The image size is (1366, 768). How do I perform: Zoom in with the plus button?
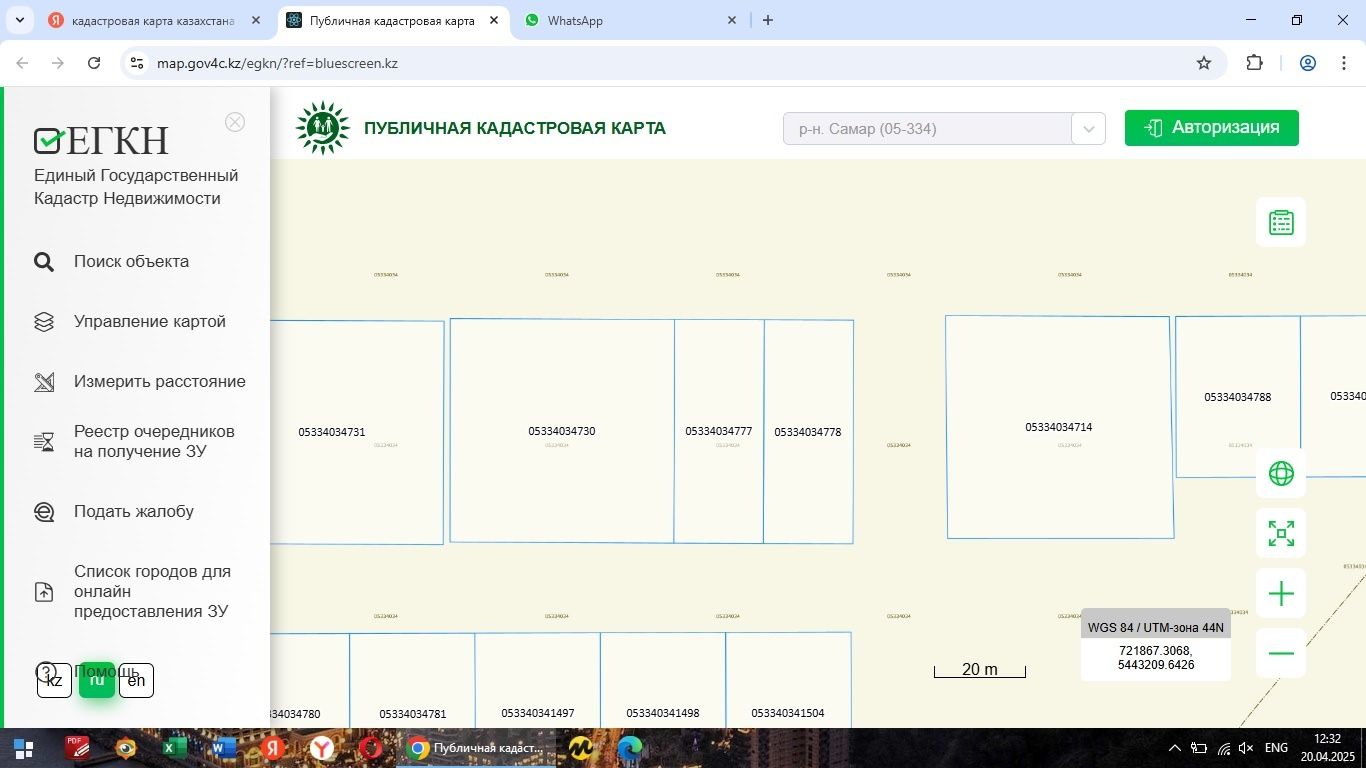click(1281, 593)
